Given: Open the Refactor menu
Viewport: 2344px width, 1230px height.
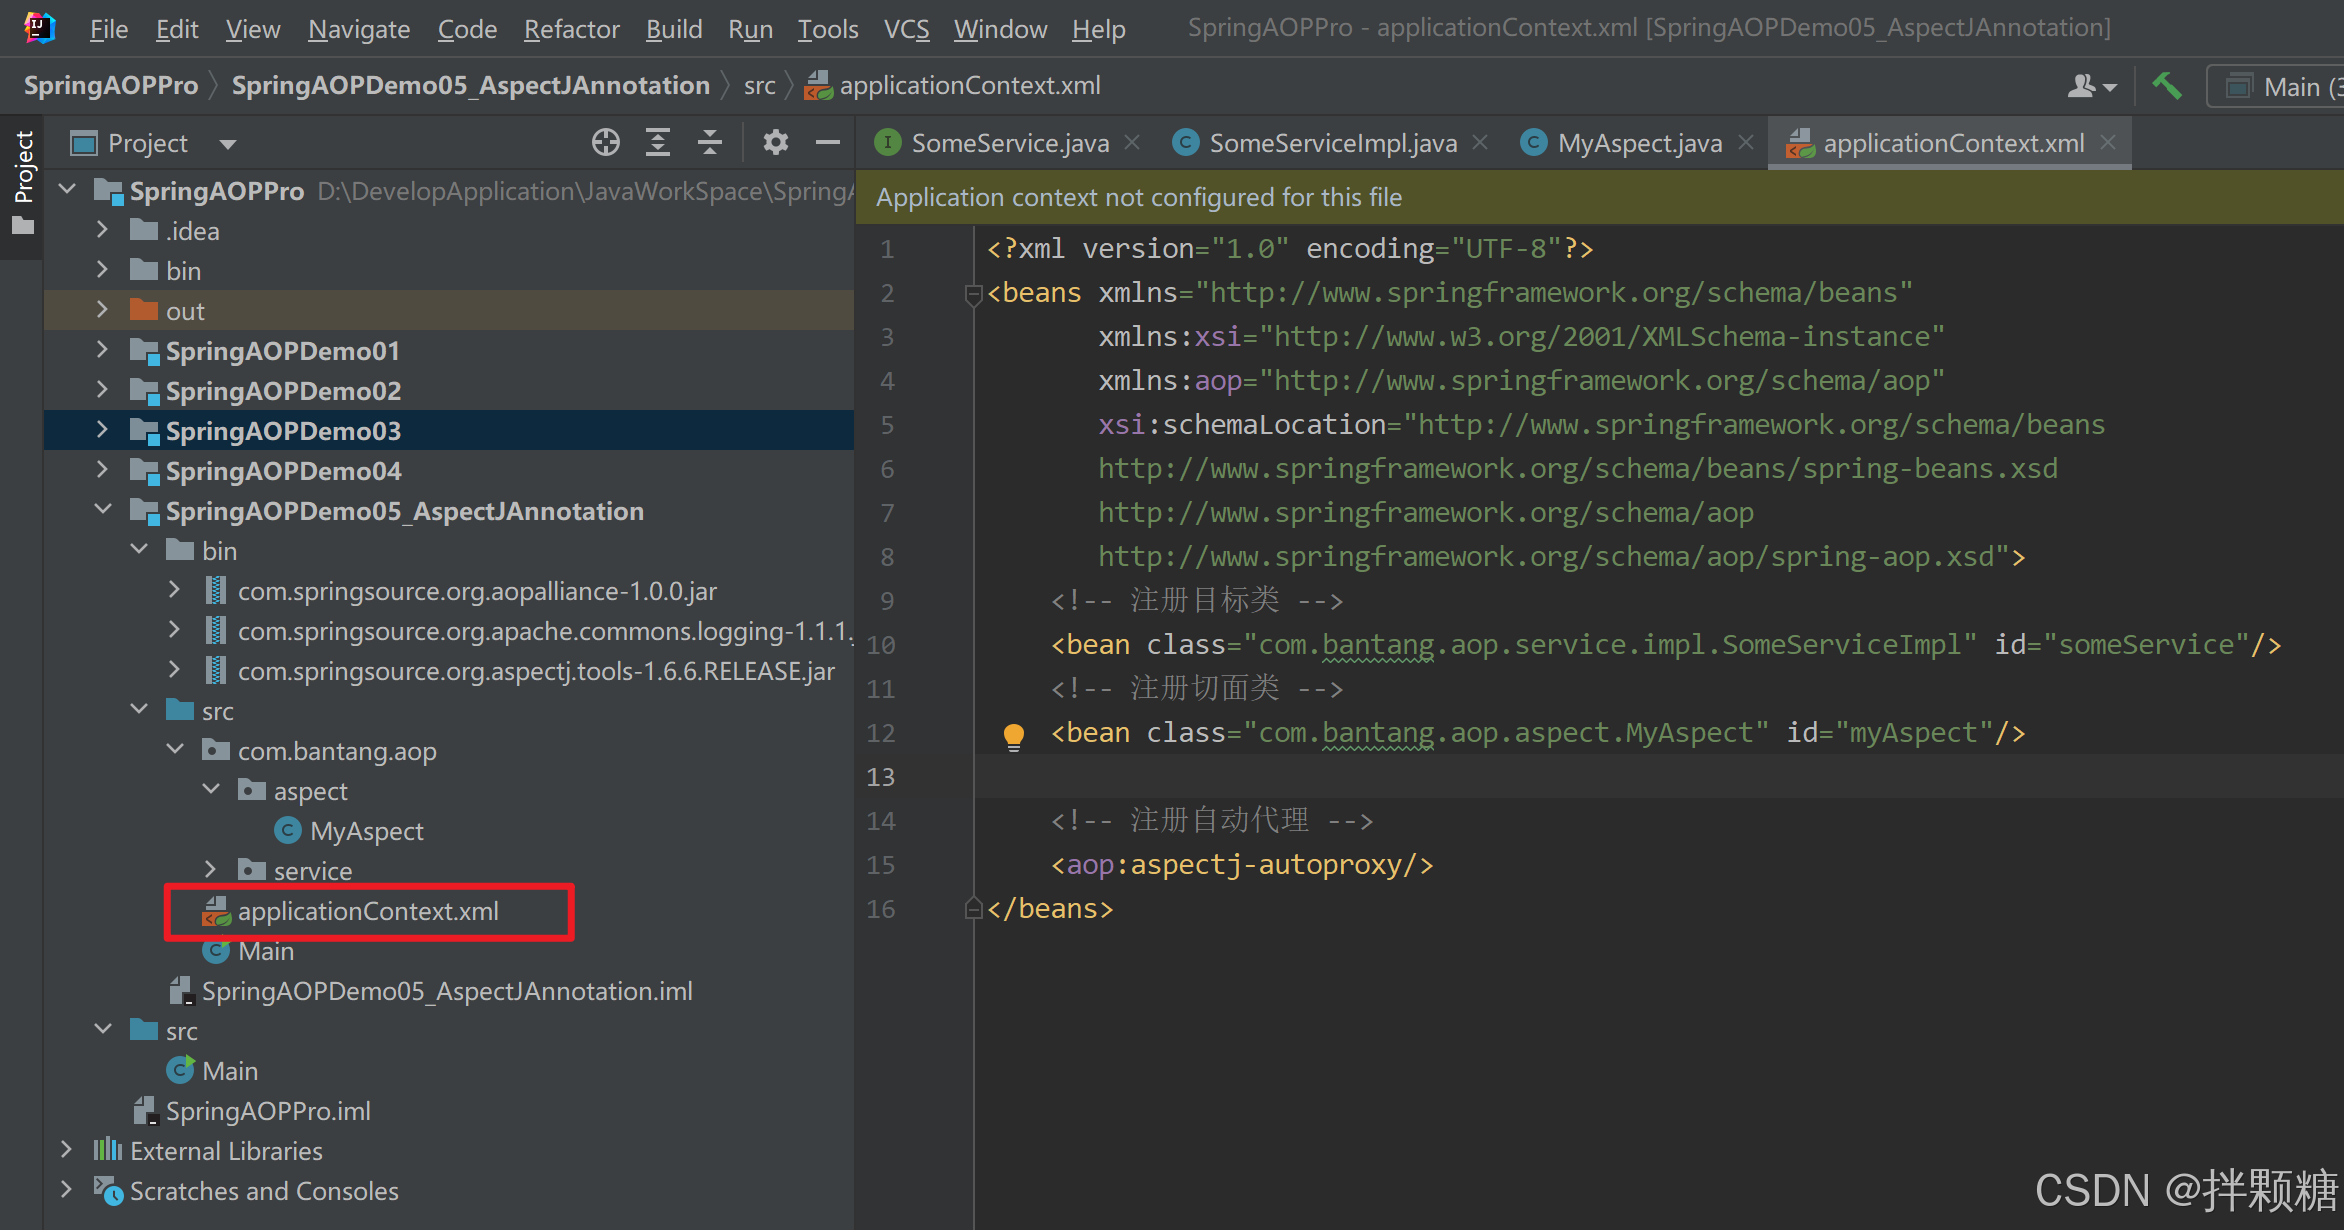Looking at the screenshot, I should [x=571, y=29].
